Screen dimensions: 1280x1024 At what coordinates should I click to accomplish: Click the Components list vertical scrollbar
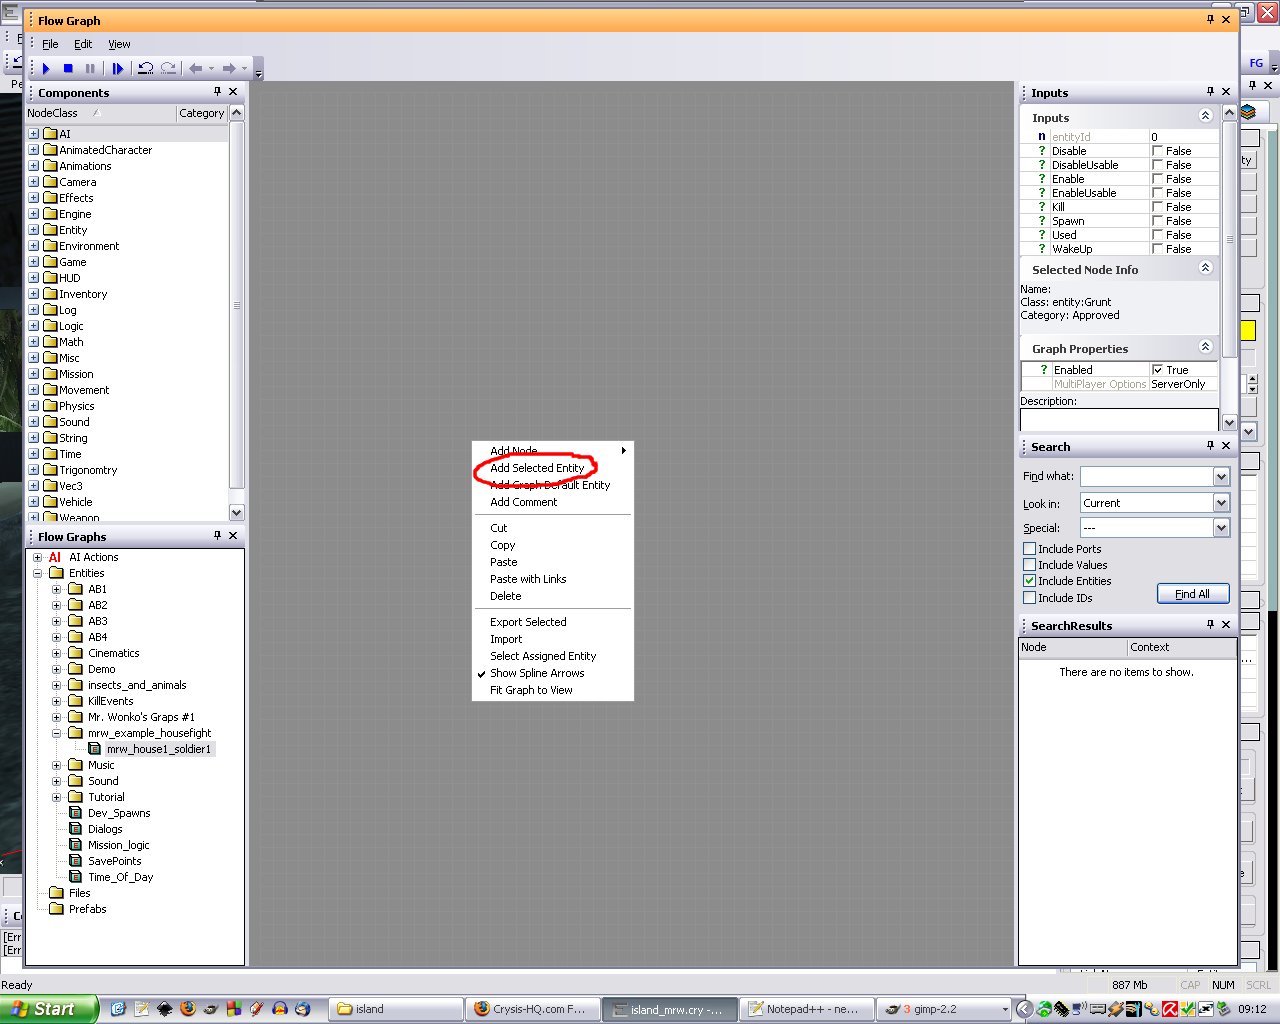point(237,305)
